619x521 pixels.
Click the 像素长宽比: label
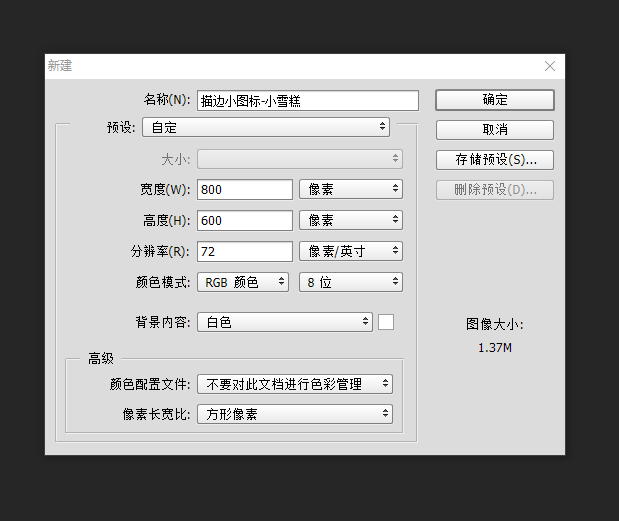pos(156,414)
